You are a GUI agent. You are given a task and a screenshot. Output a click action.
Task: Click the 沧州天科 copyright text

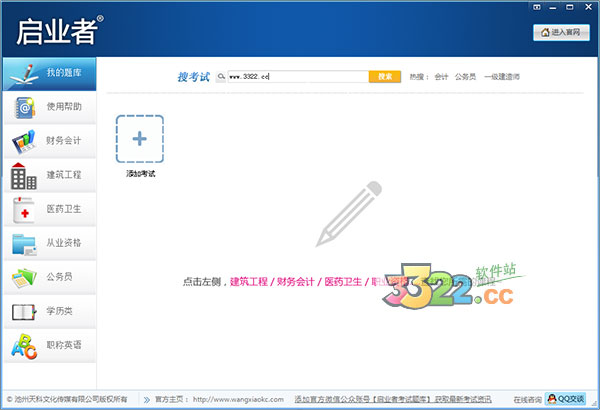(x=67, y=399)
